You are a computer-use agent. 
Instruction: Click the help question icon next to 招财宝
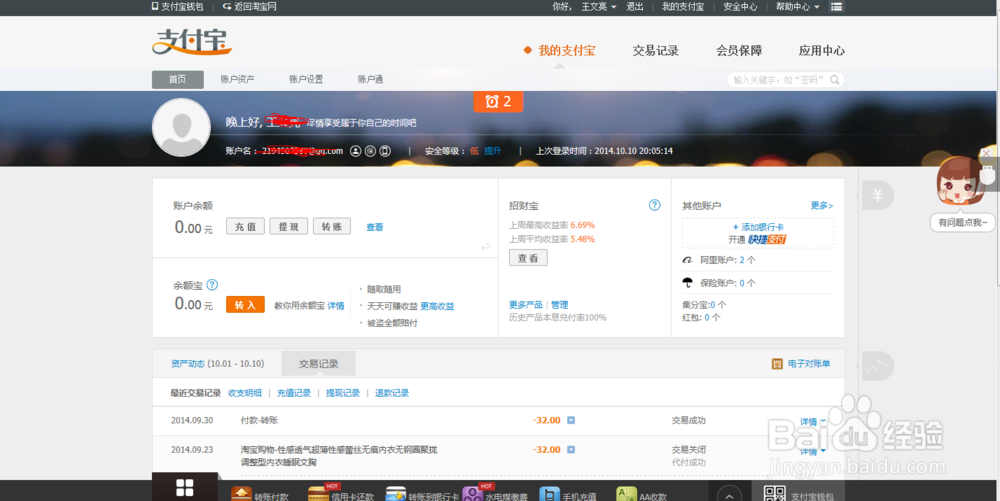[654, 205]
